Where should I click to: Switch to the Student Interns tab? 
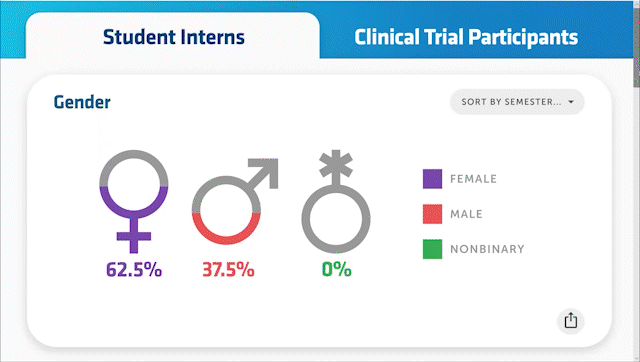173,37
